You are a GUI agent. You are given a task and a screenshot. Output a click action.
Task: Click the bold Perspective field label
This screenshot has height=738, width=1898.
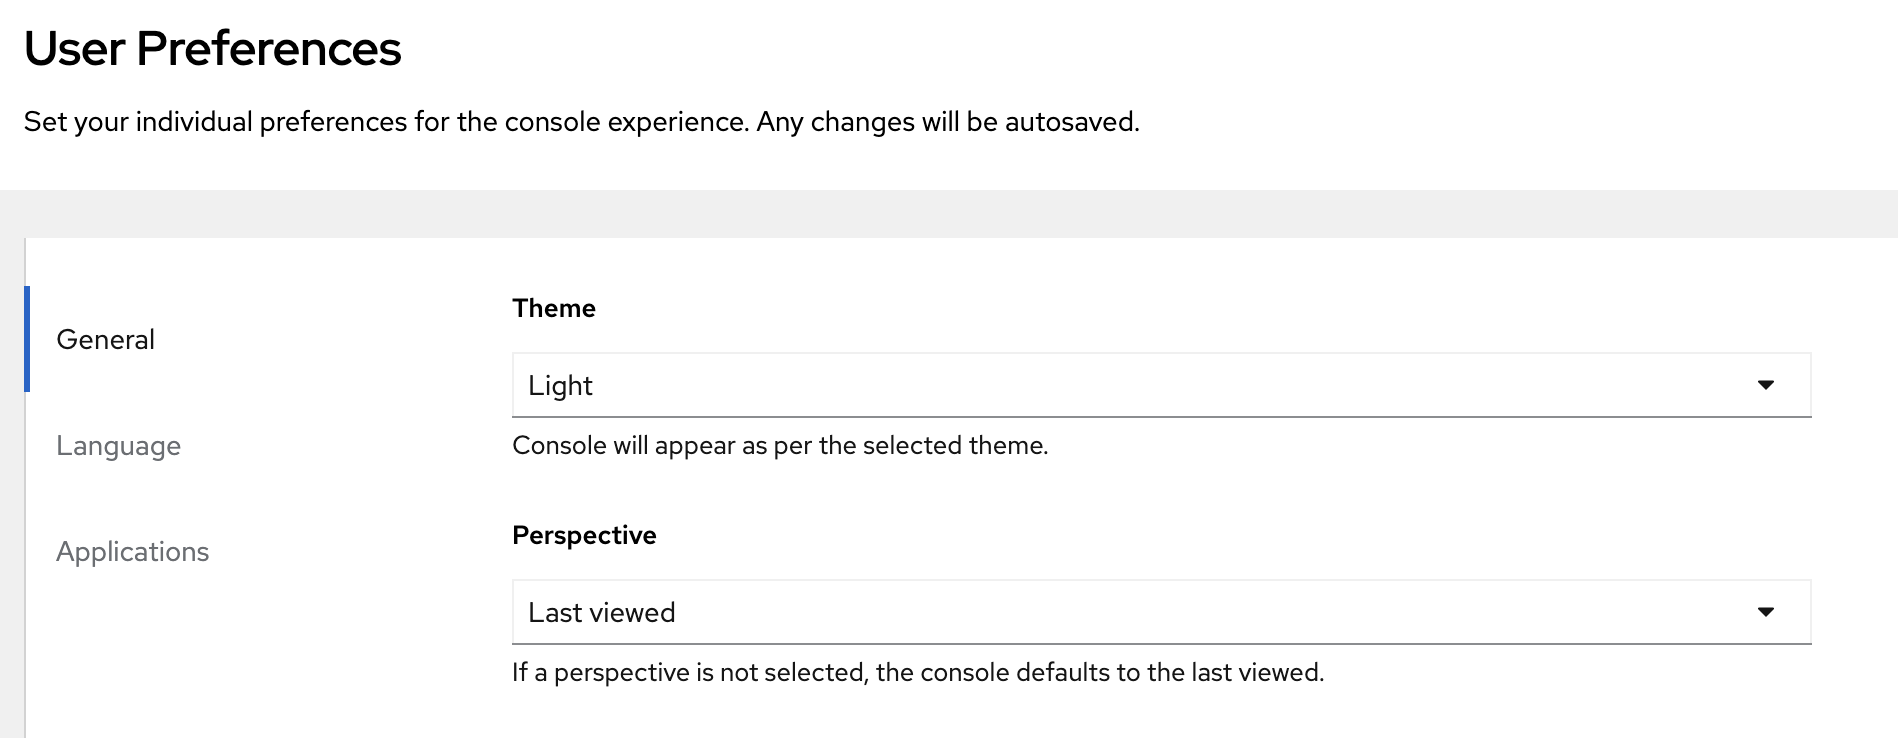pos(584,535)
